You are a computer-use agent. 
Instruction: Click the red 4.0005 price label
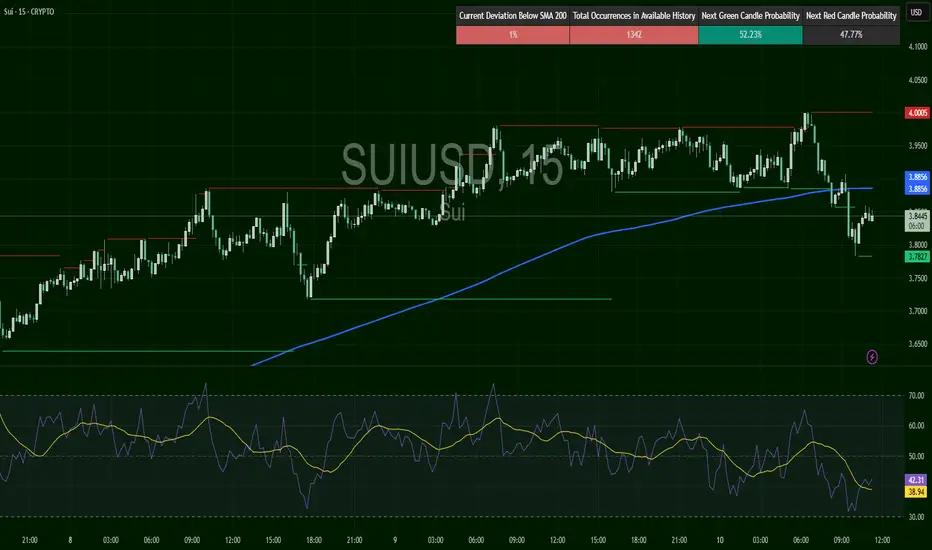coord(917,112)
